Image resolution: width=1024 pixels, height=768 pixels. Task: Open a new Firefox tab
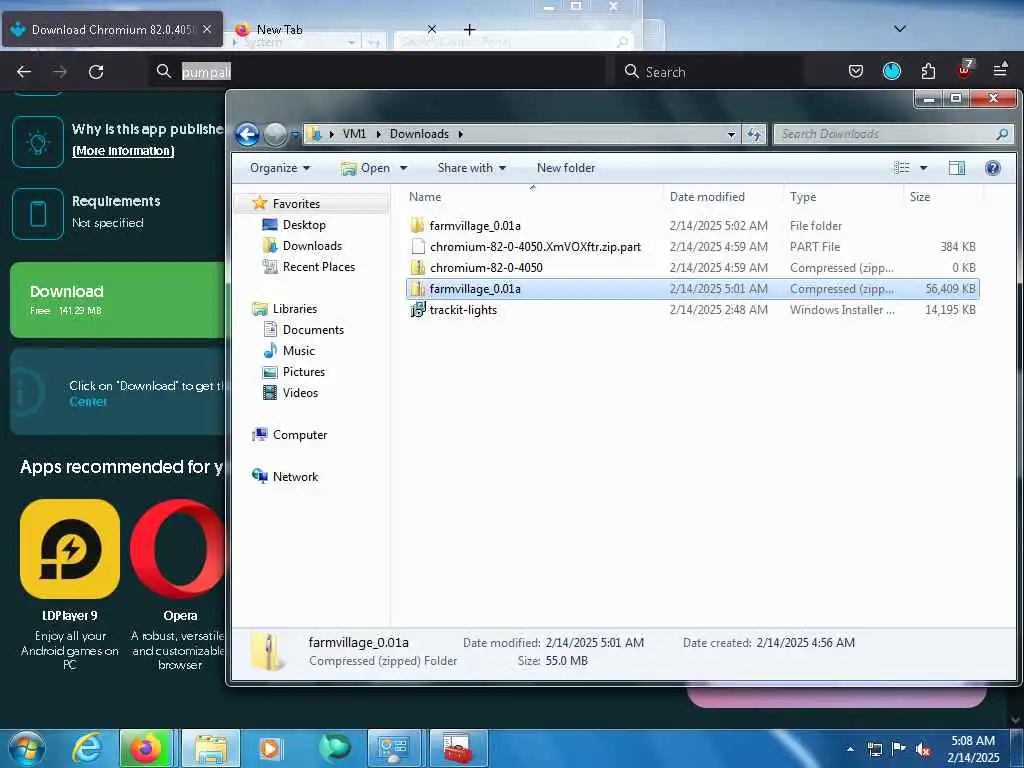pyautogui.click(x=470, y=29)
